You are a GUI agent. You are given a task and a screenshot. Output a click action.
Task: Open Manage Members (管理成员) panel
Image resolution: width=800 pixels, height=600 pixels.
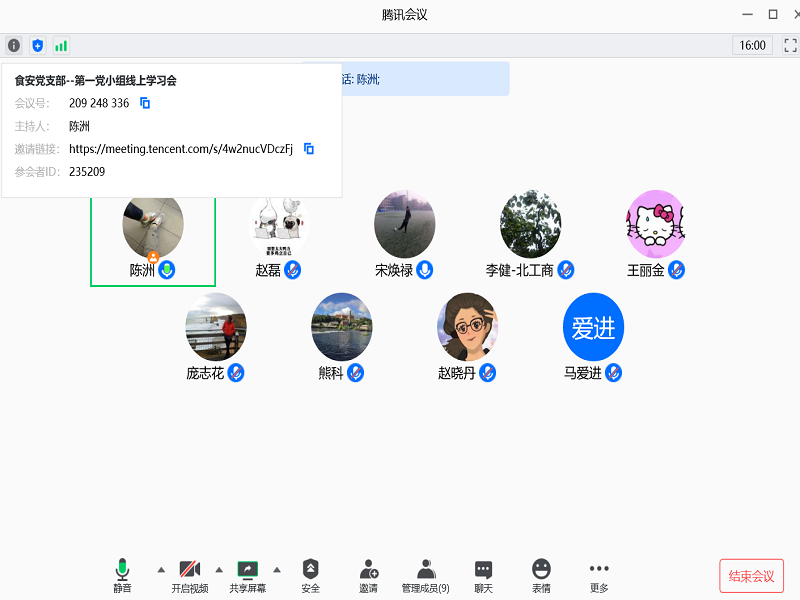click(x=426, y=575)
